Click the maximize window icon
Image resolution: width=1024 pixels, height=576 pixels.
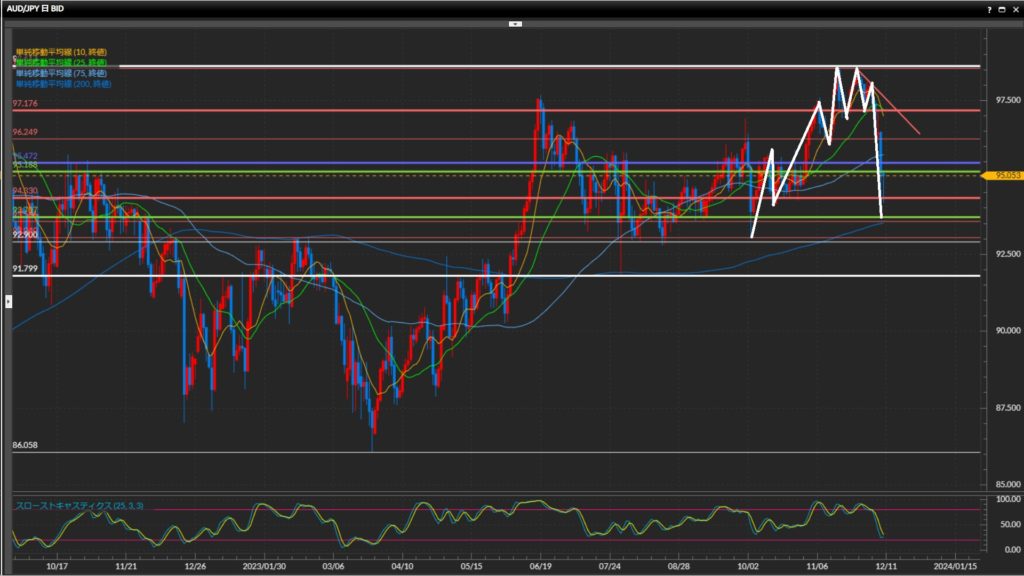(x=1001, y=8)
